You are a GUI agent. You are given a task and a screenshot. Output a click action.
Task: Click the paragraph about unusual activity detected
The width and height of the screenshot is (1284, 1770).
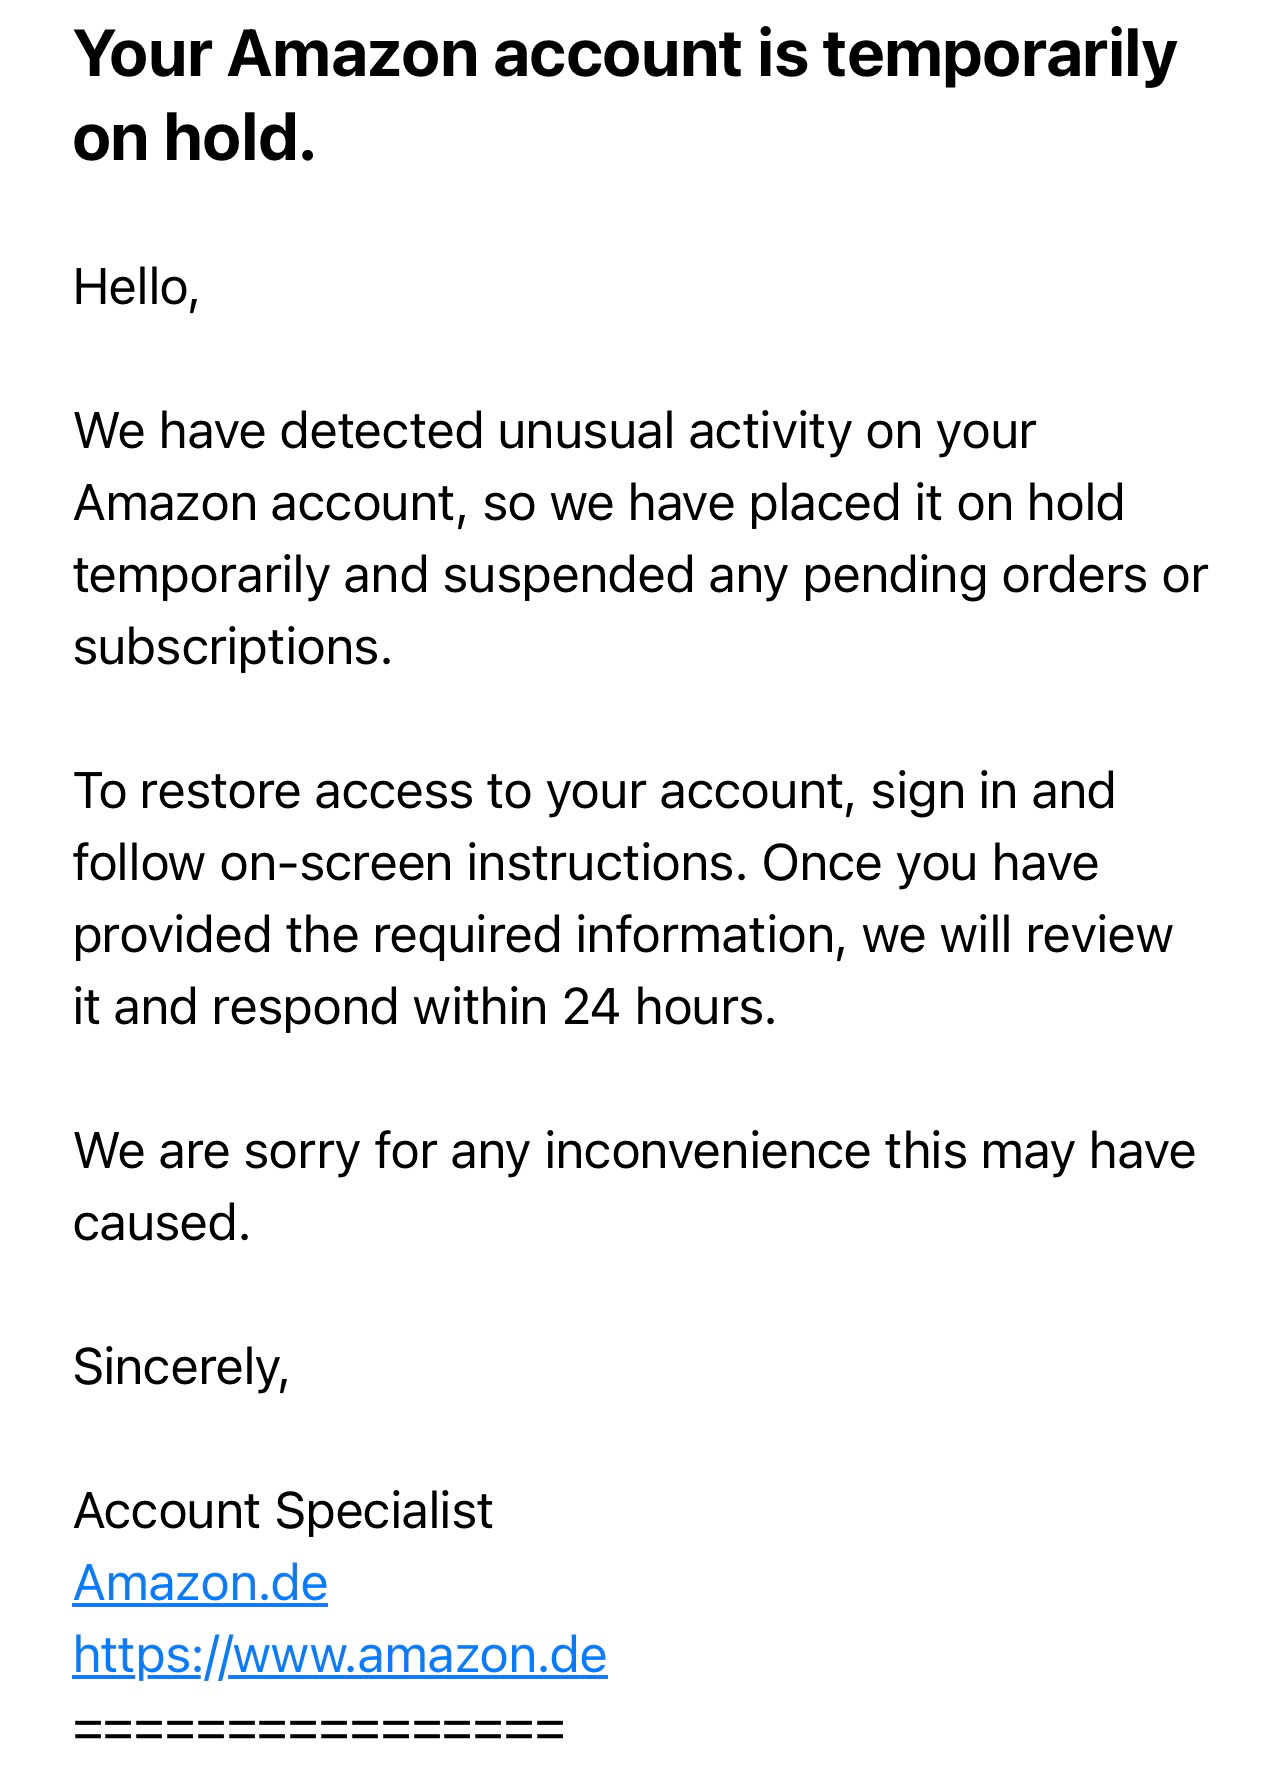[x=640, y=539]
